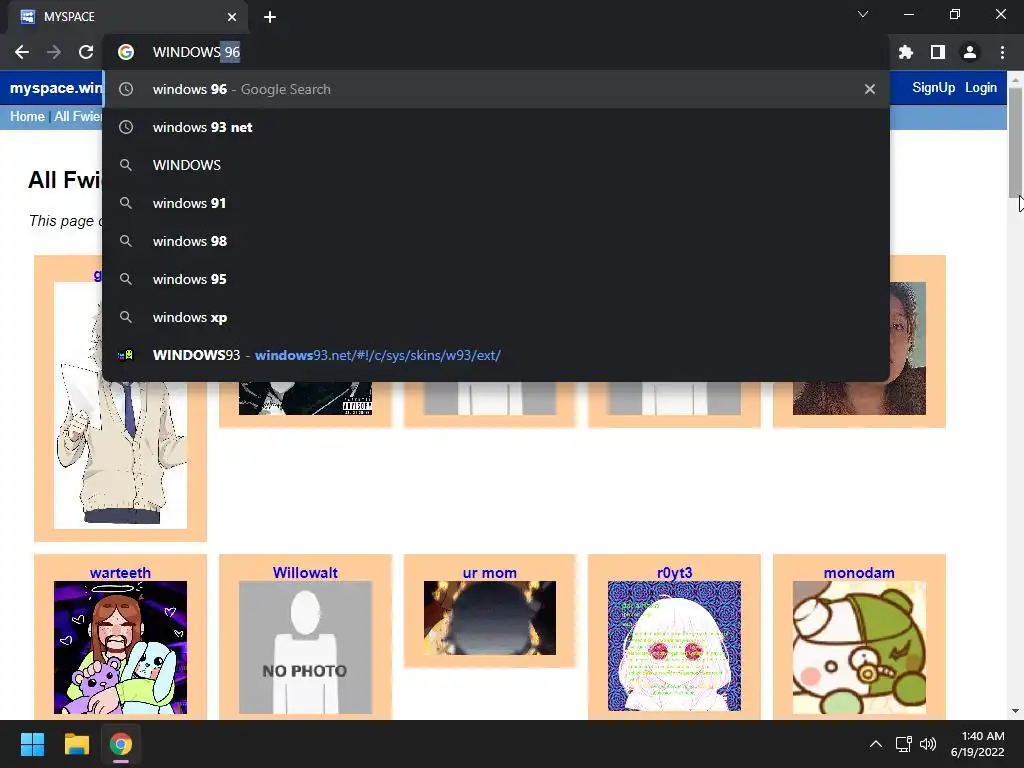This screenshot has height=768, width=1024.
Task: Open Willowalt's profile name link
Action: [305, 573]
